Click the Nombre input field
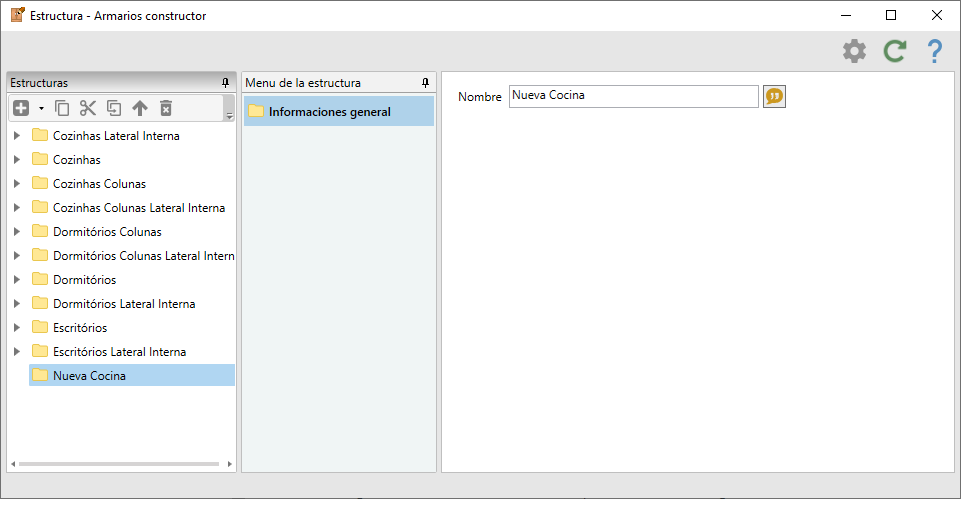Screen dimensions: 975x505 tap(634, 97)
